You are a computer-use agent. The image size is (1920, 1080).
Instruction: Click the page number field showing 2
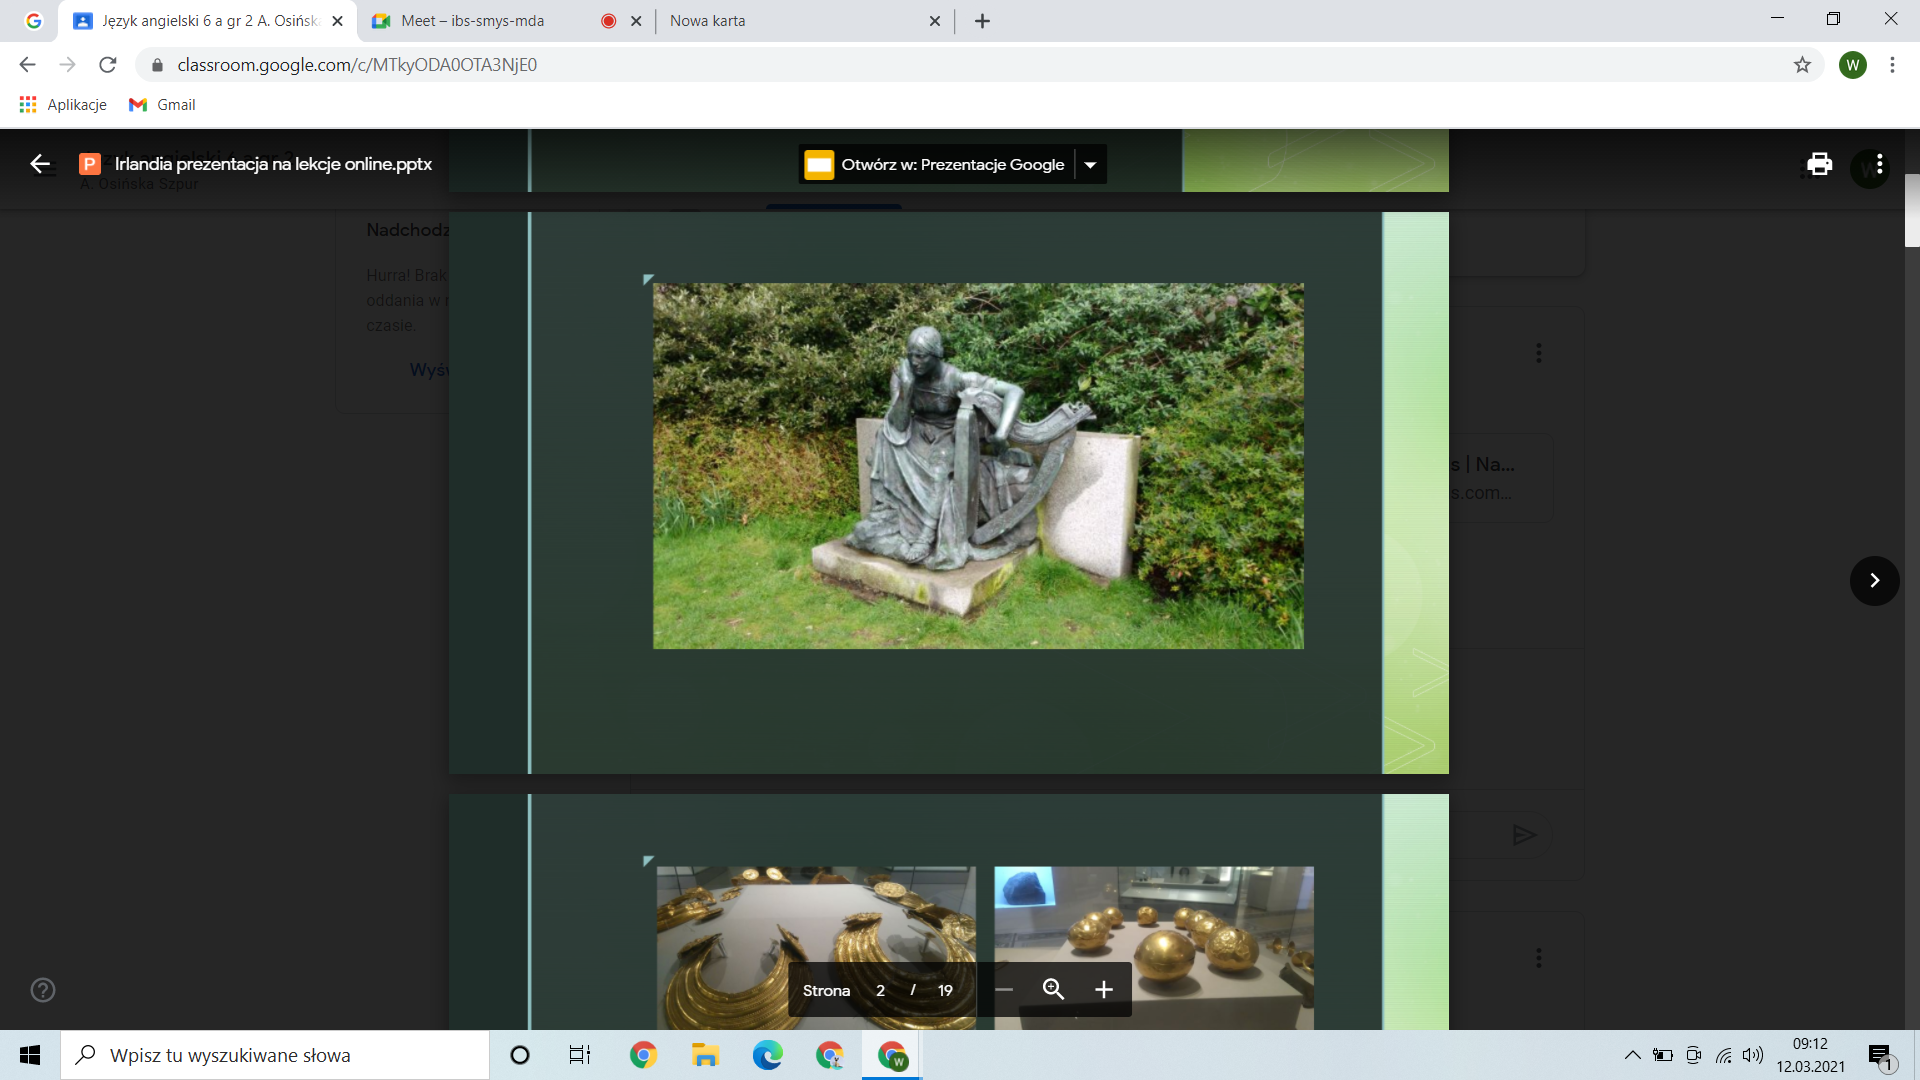coord(880,991)
